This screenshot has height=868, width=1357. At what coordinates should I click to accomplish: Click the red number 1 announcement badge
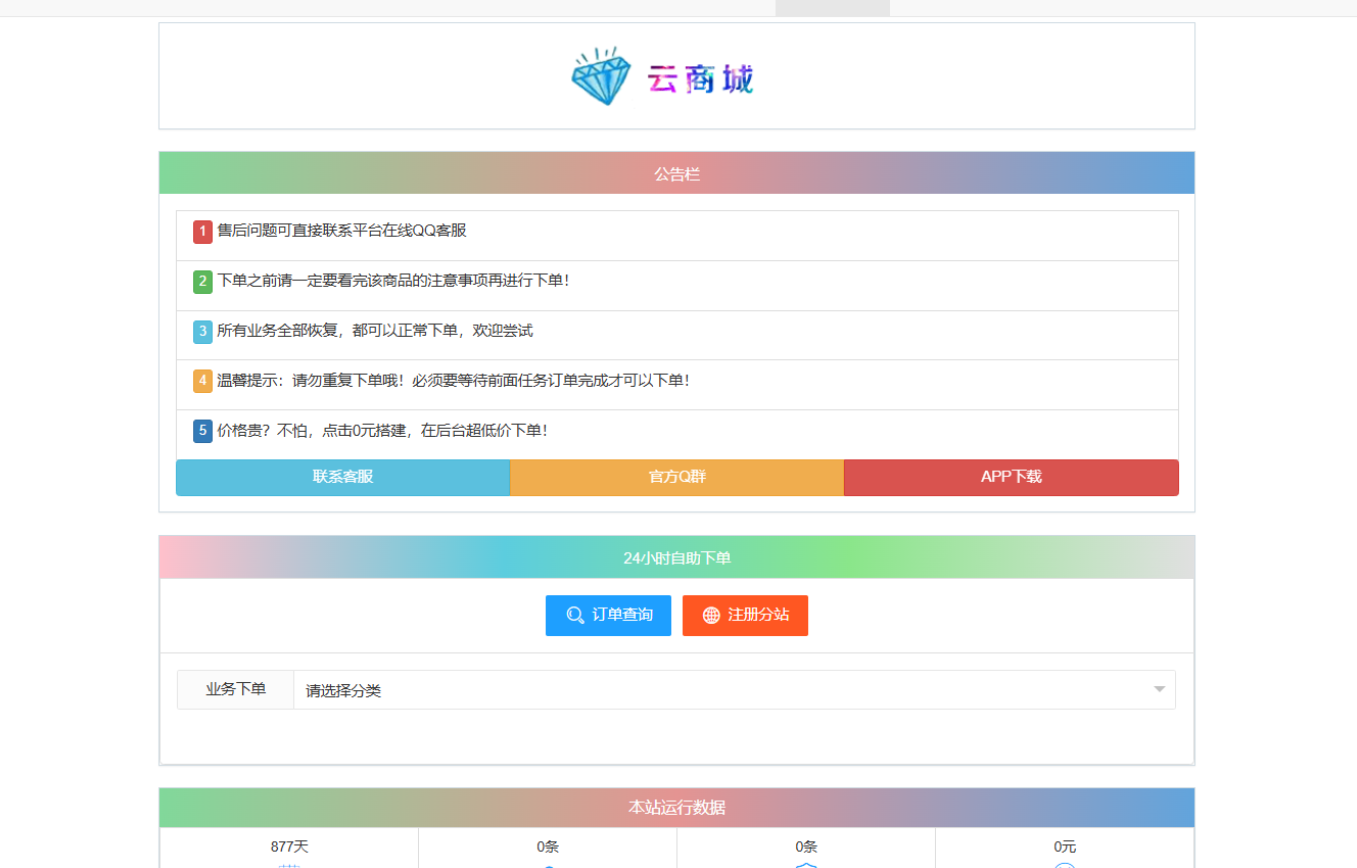[x=201, y=231]
